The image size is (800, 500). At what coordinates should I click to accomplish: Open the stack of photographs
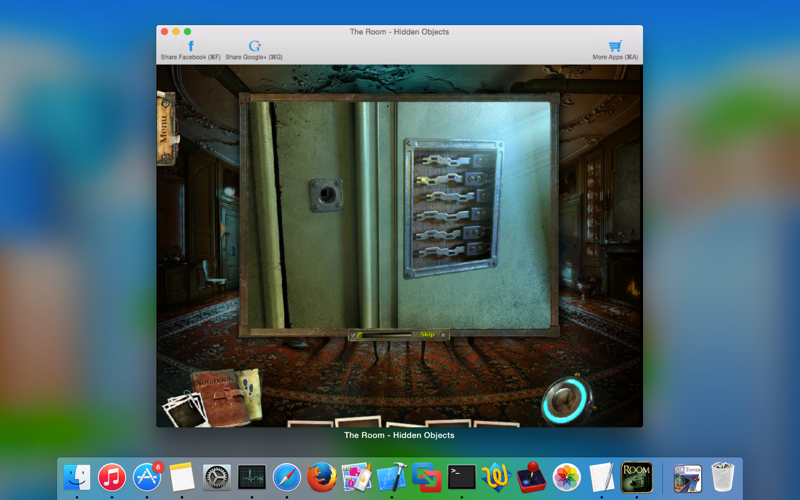point(184,409)
